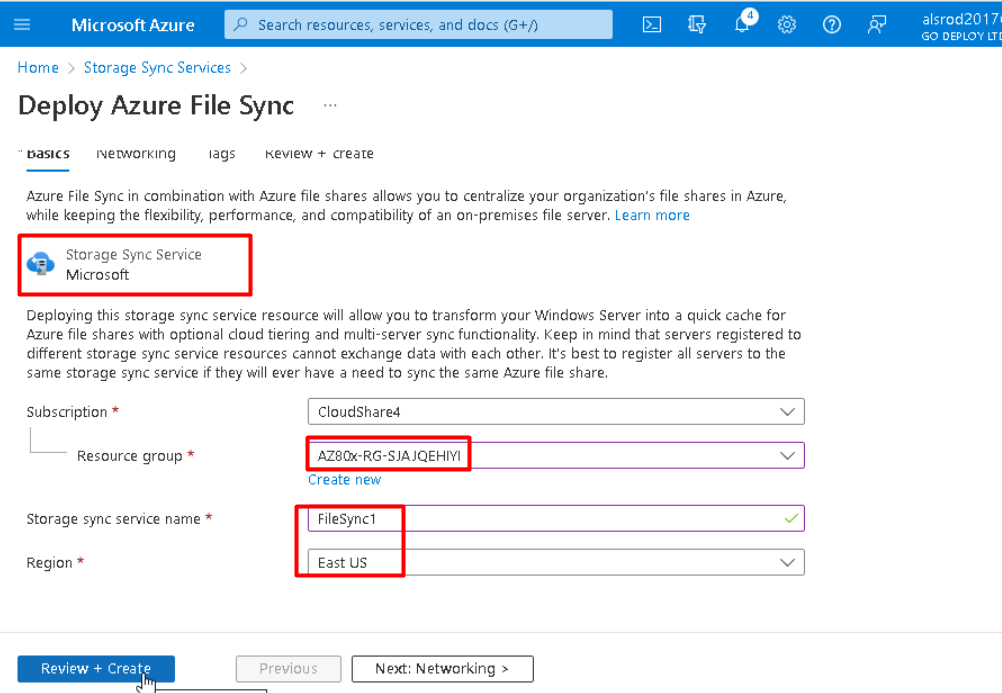Go to Storage Sync Services breadcrumb

tap(157, 68)
